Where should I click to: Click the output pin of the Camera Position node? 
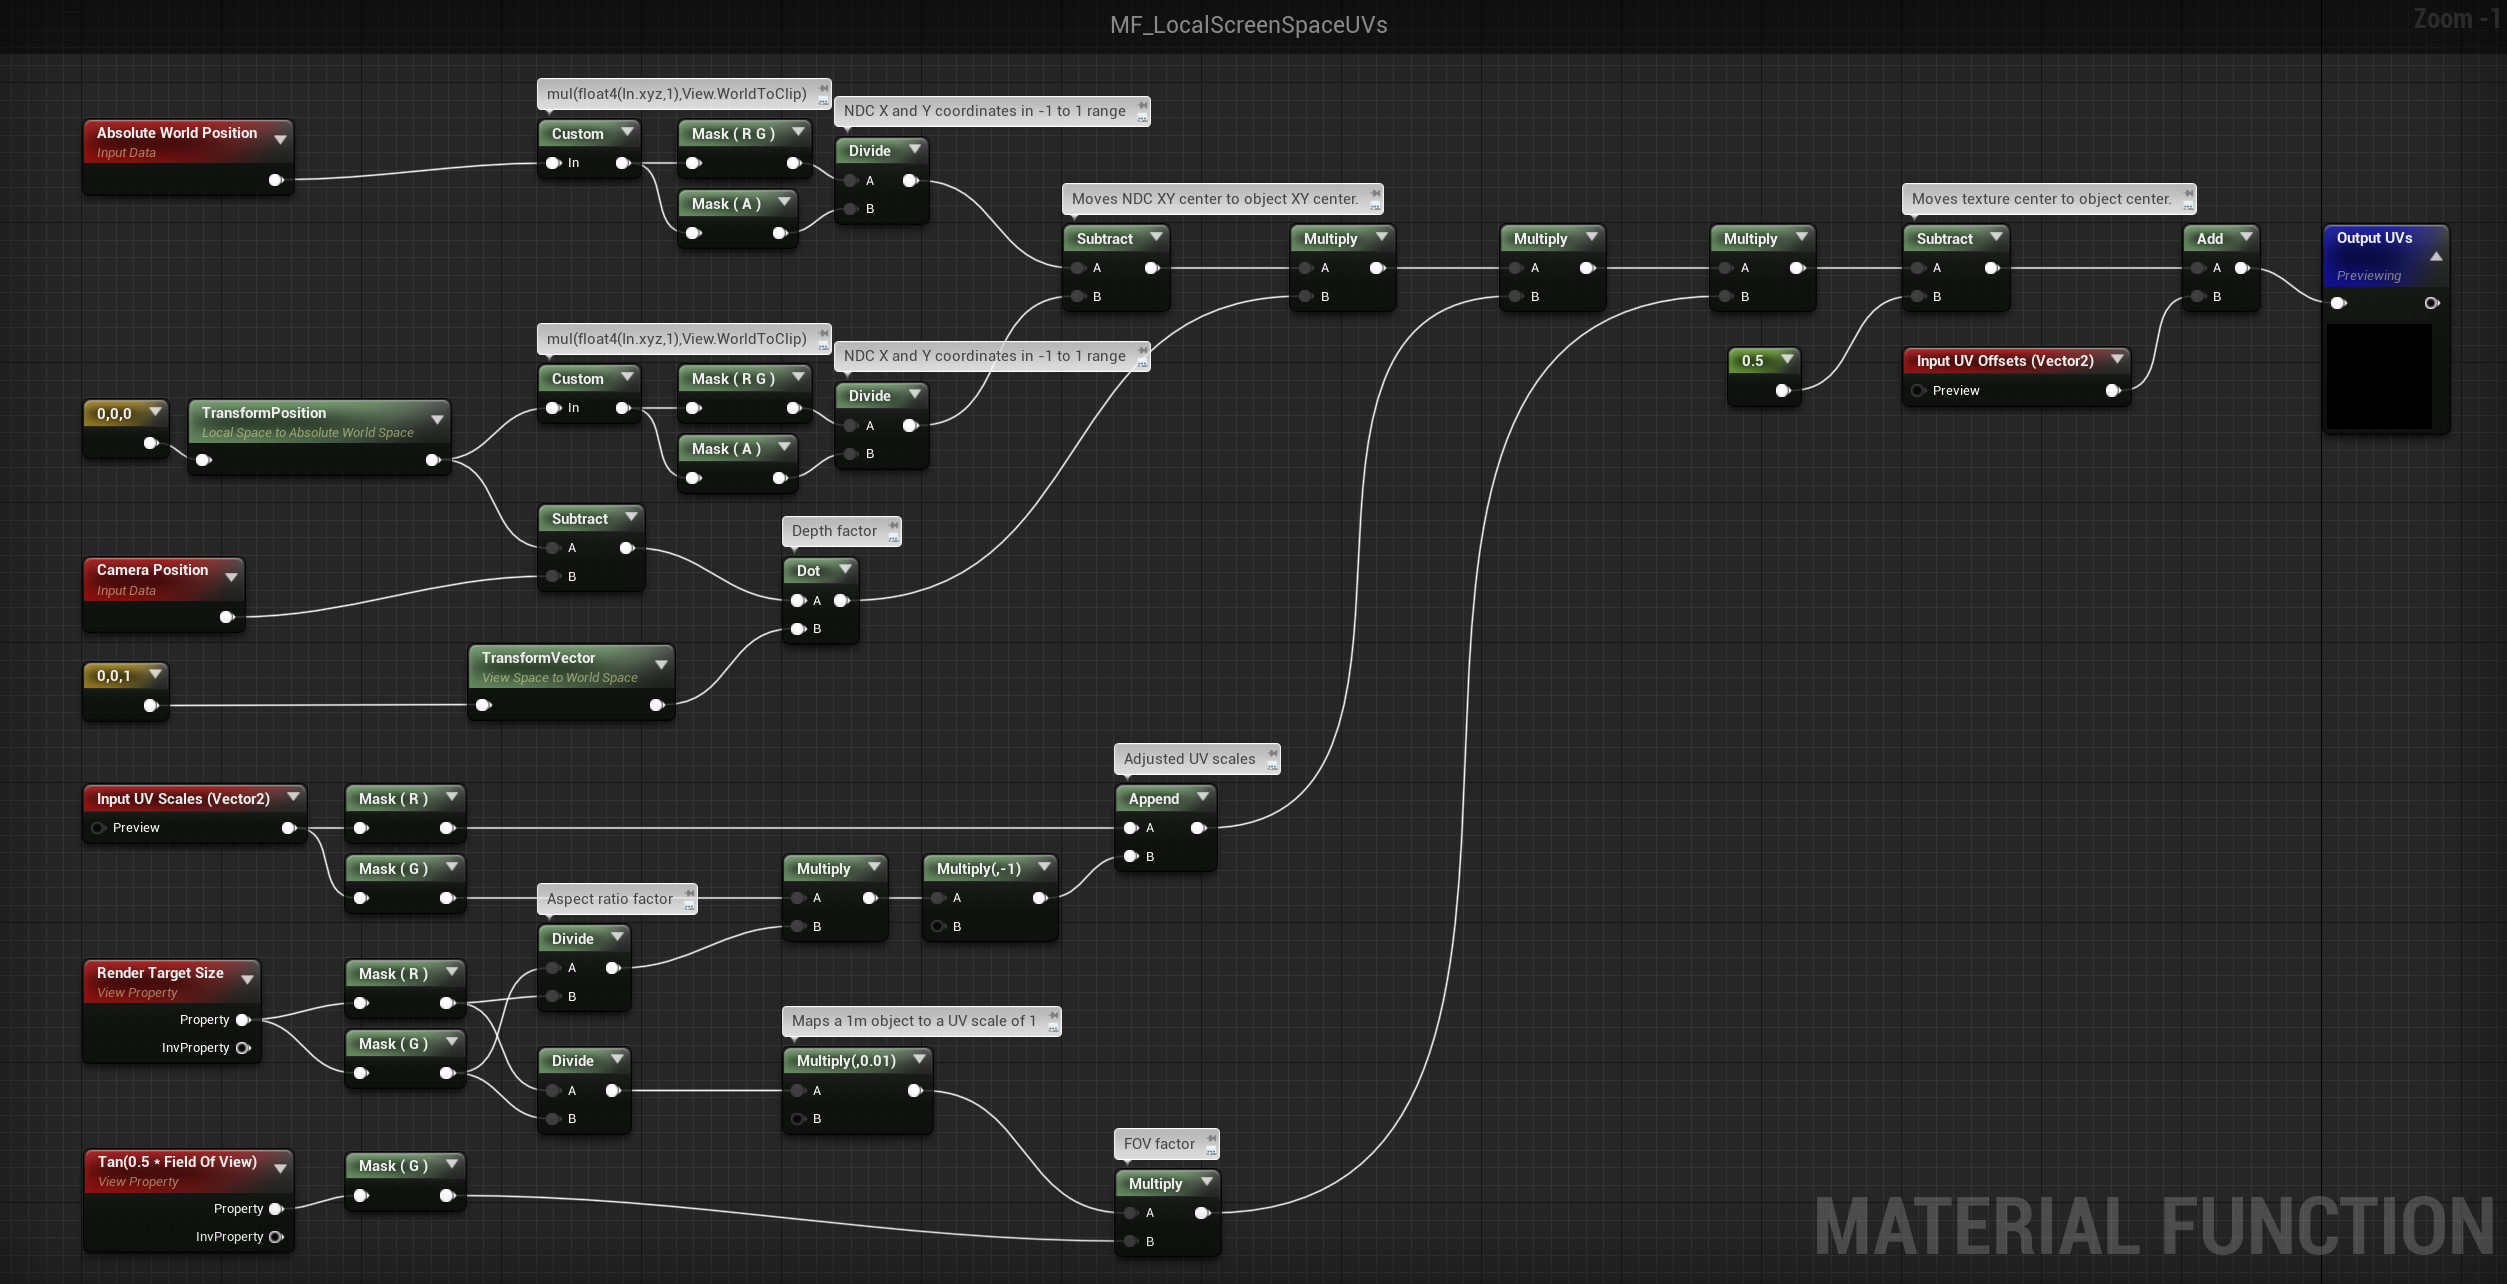click(228, 617)
